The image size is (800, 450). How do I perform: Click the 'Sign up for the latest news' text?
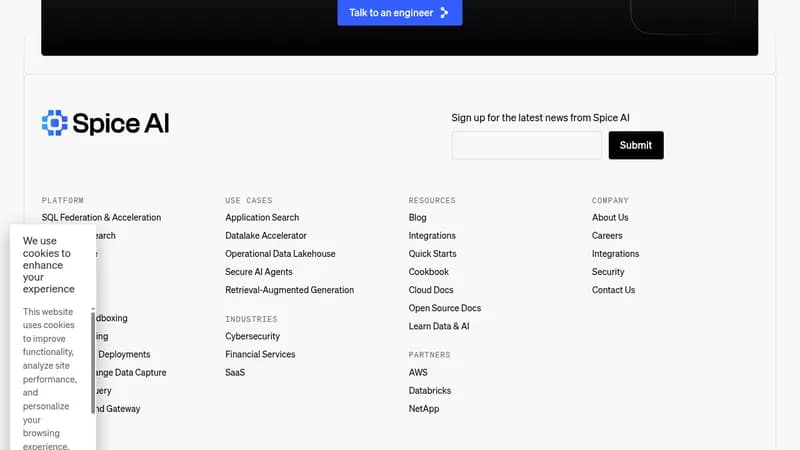(540, 118)
